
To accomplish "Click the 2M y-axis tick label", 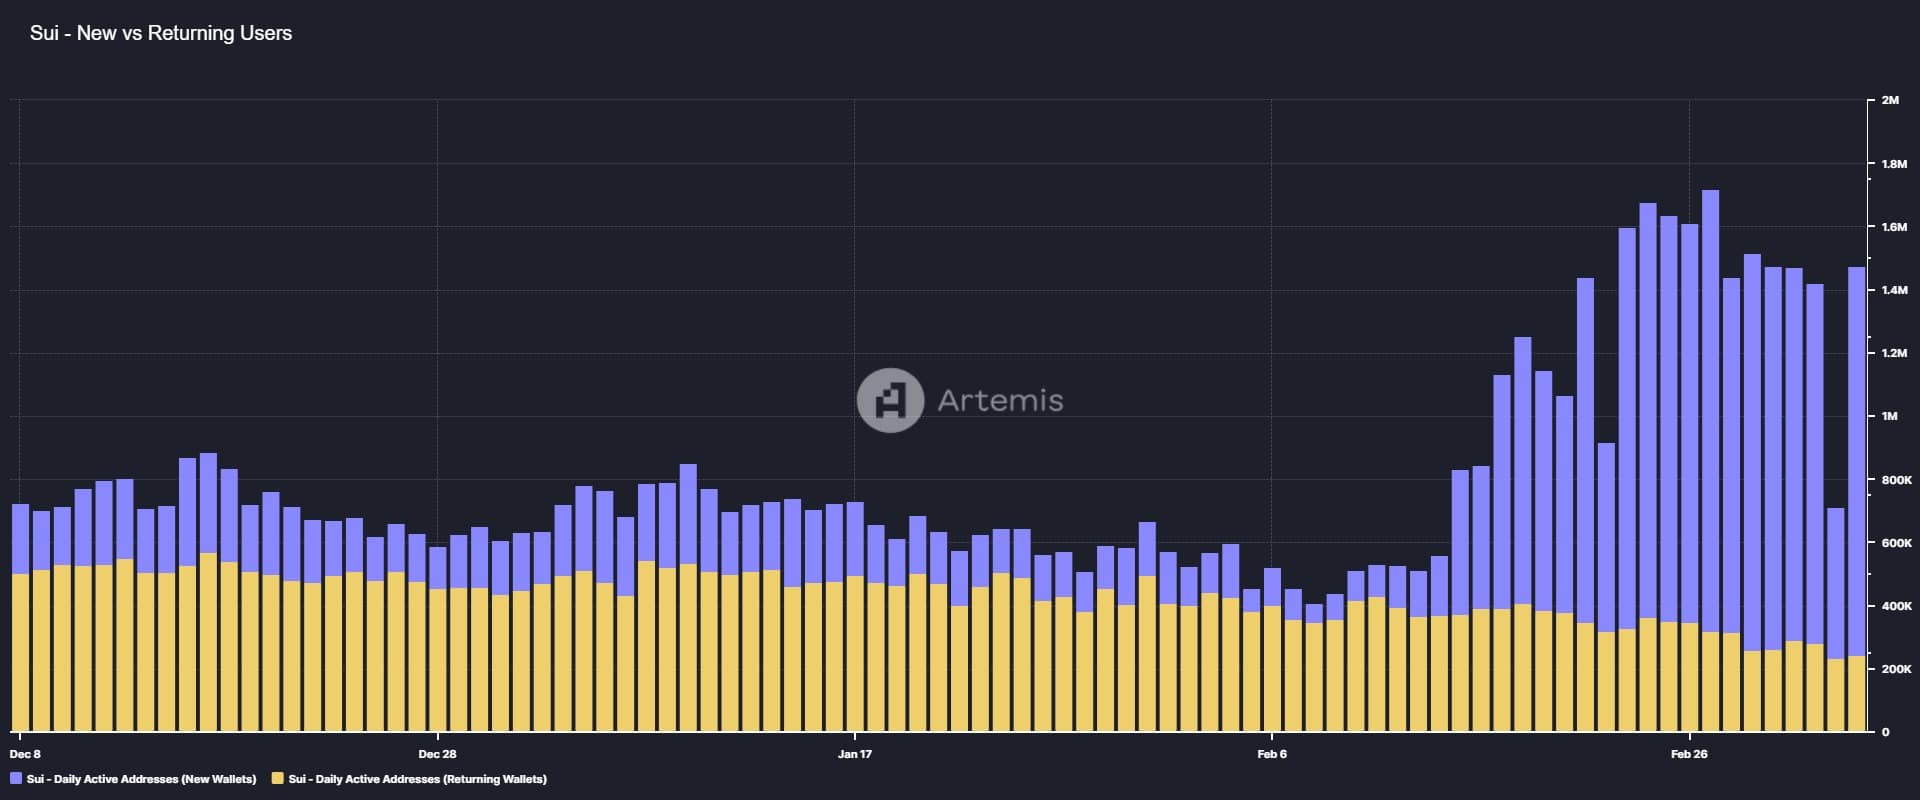I will [1890, 100].
